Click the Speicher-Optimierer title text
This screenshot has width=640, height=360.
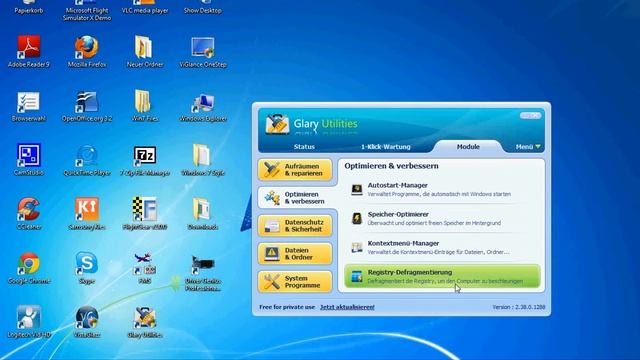tap(398, 214)
